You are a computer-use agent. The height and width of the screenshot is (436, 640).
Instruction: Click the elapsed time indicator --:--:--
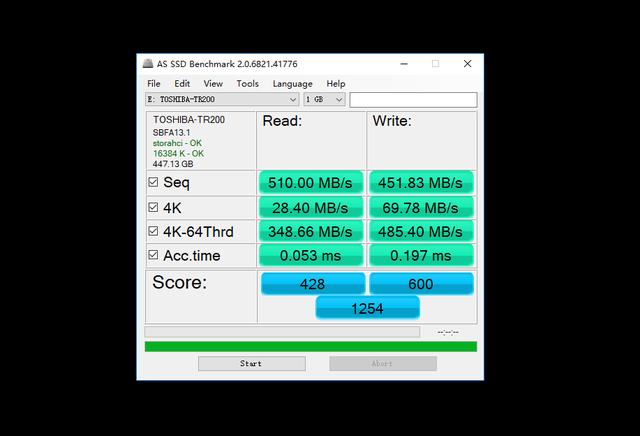click(448, 332)
